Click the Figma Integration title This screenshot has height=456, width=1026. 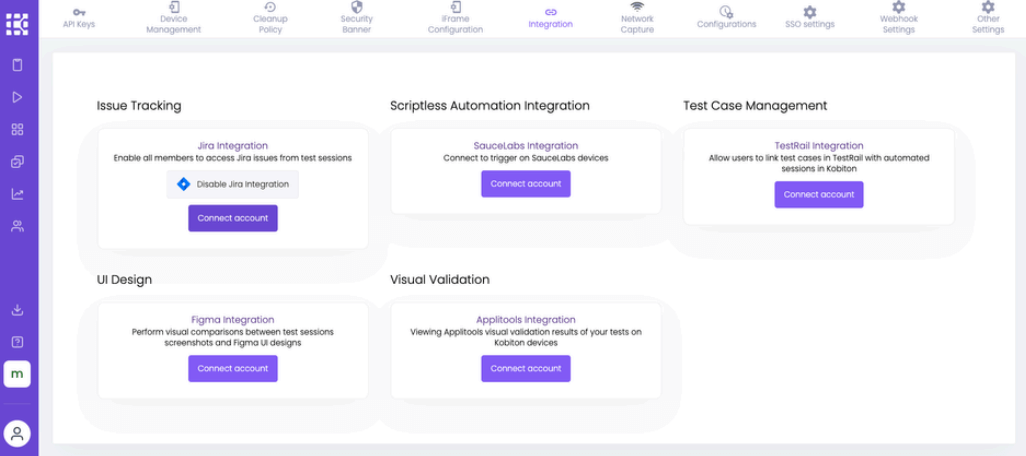(233, 320)
